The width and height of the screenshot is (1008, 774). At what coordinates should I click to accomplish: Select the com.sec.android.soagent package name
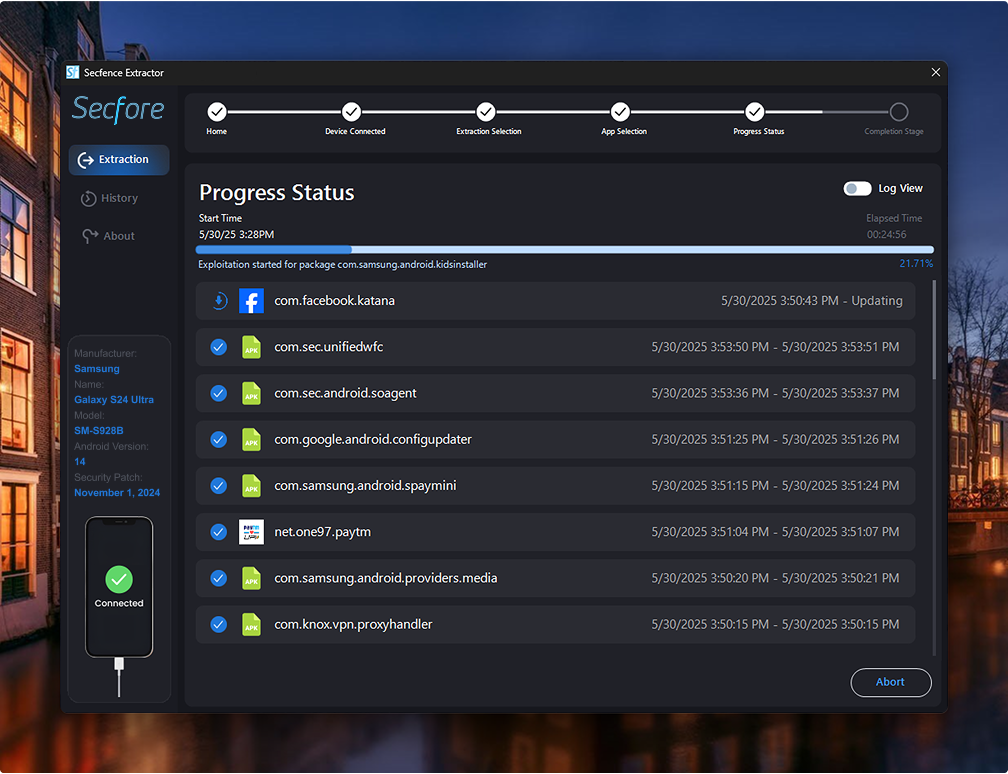tap(345, 393)
